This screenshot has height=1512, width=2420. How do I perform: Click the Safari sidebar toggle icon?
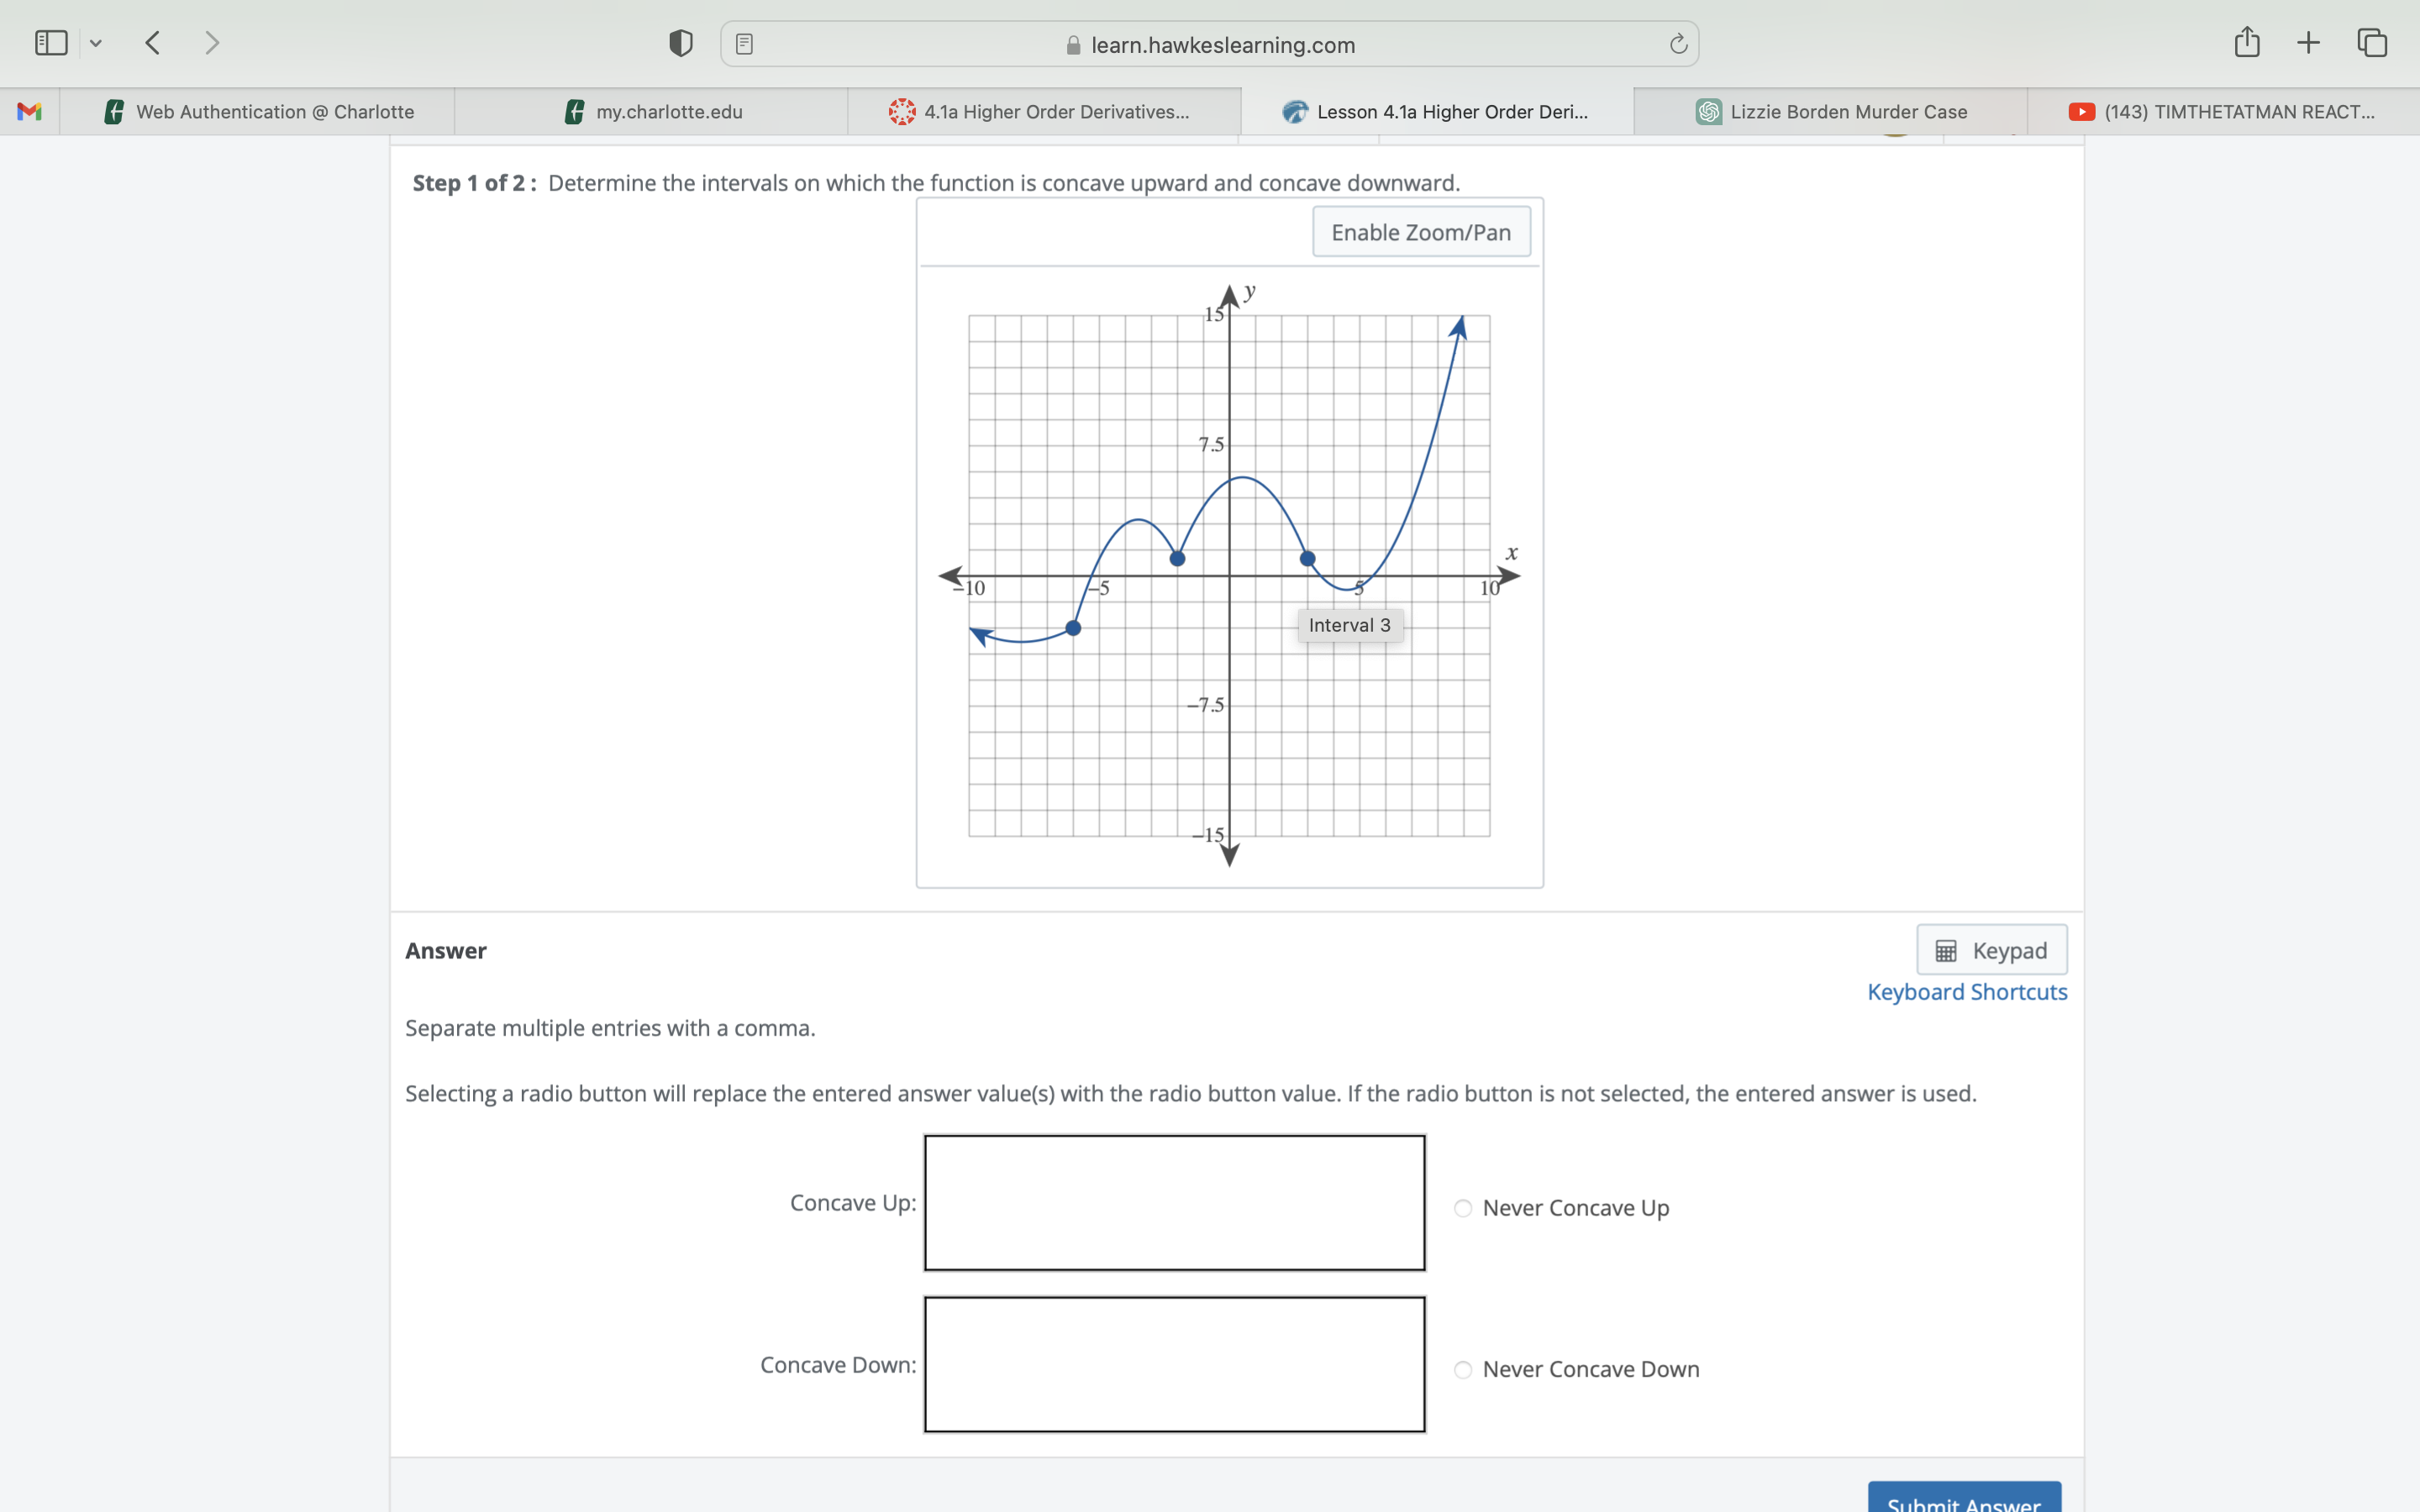click(51, 43)
